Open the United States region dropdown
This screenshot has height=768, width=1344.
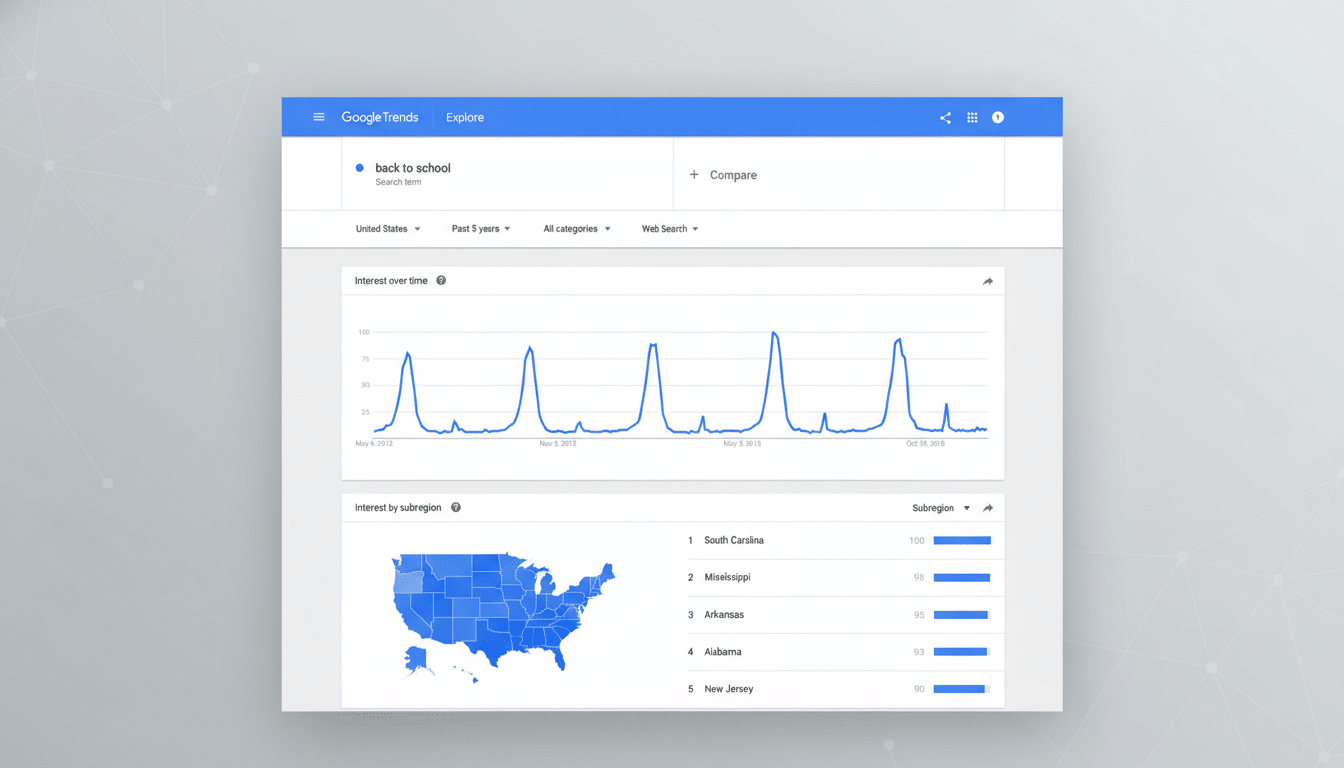387,229
